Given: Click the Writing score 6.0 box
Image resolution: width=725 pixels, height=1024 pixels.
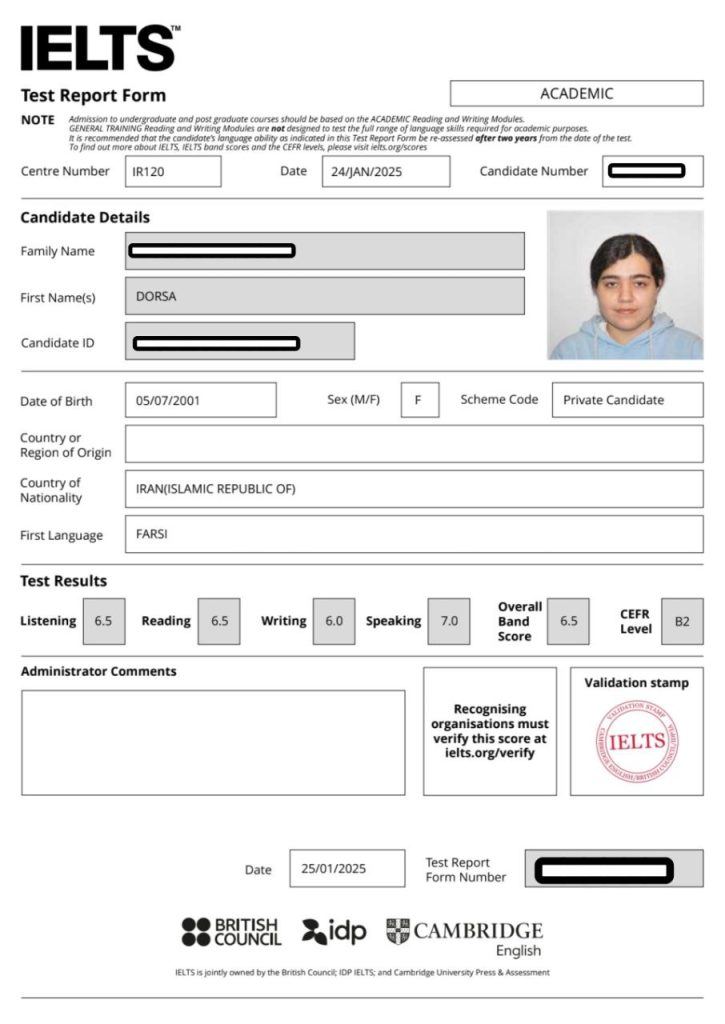Looking at the screenshot, I should coord(334,621).
